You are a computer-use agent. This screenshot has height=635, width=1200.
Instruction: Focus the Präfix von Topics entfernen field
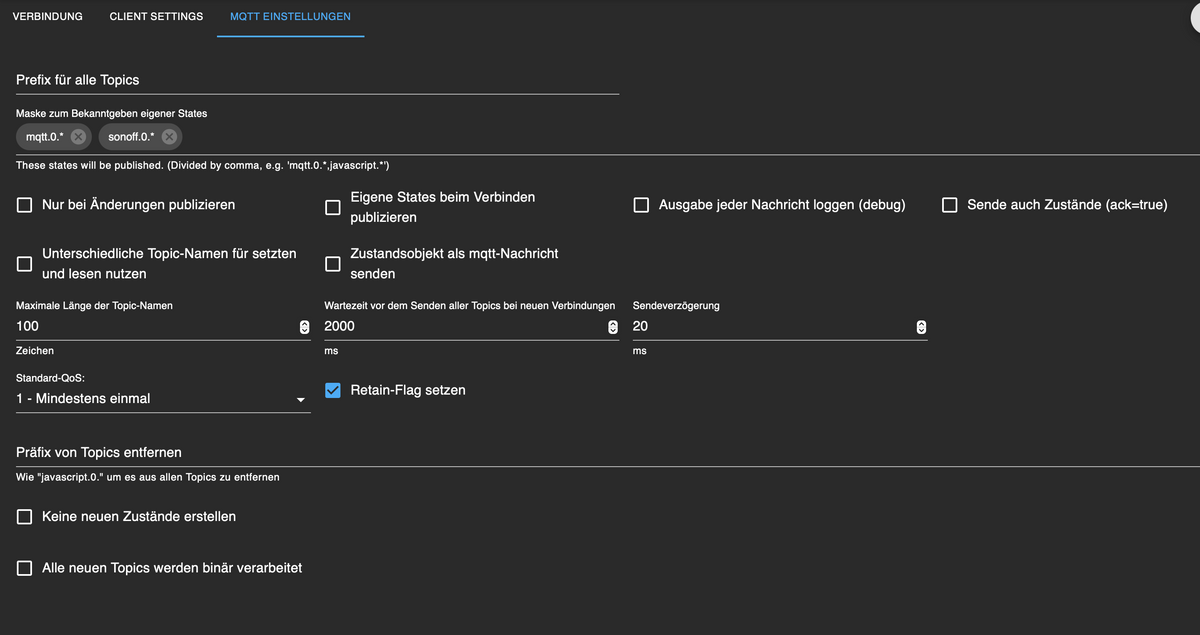click(x=600, y=453)
